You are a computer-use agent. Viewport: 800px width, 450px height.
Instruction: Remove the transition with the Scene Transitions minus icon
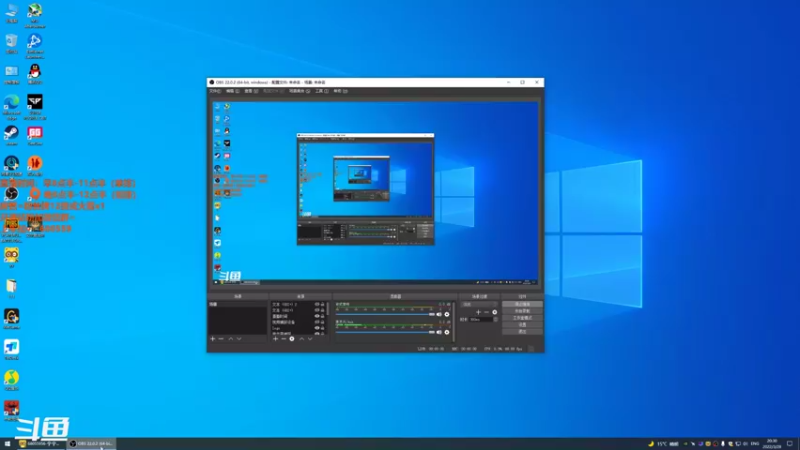tap(486, 312)
